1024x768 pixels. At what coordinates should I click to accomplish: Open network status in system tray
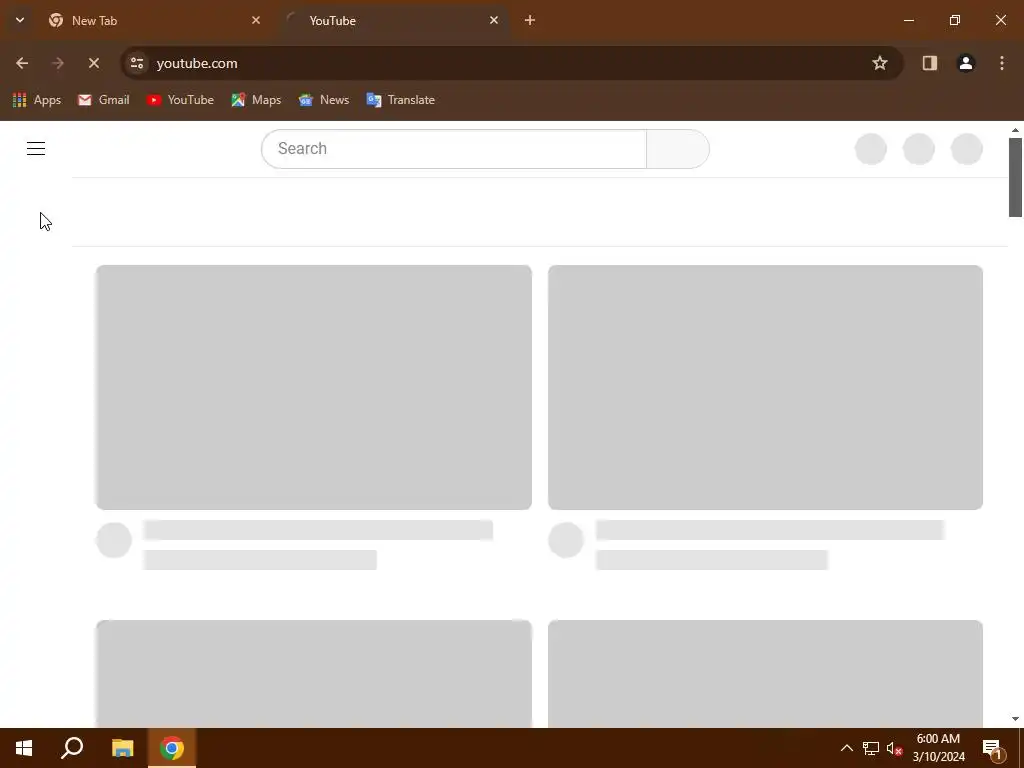point(871,748)
